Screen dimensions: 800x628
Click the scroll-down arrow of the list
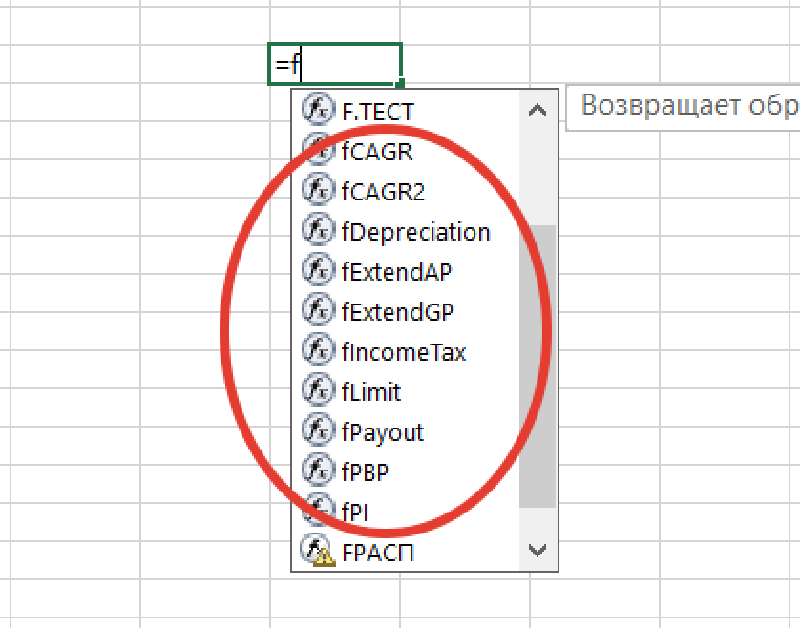pyautogui.click(x=538, y=550)
